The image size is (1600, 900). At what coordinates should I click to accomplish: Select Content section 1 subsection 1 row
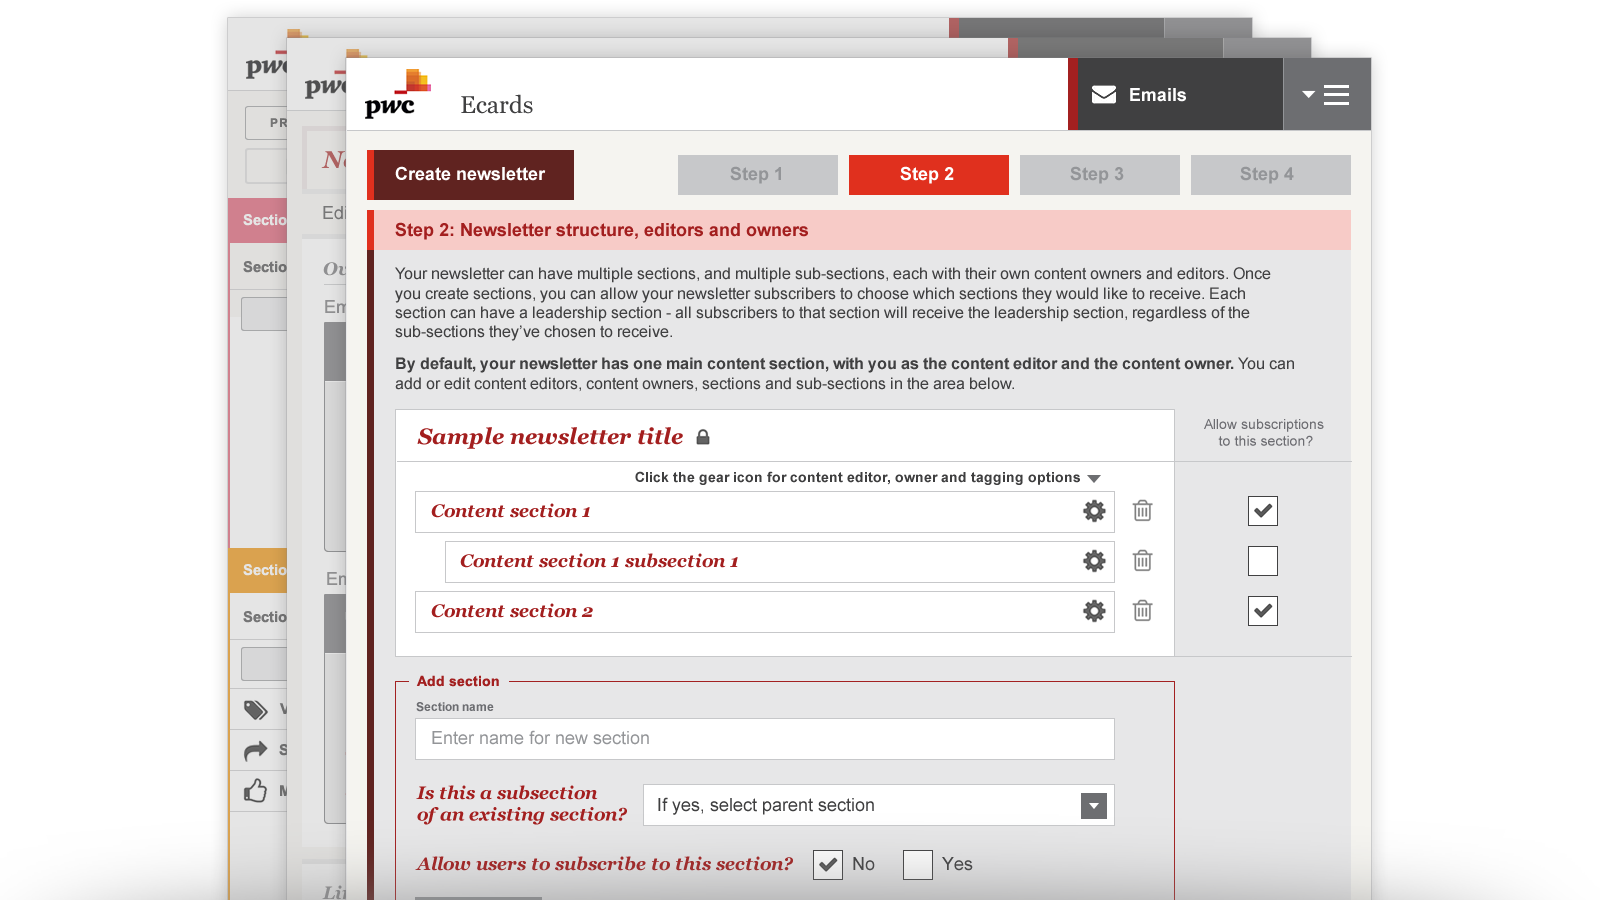780,562
